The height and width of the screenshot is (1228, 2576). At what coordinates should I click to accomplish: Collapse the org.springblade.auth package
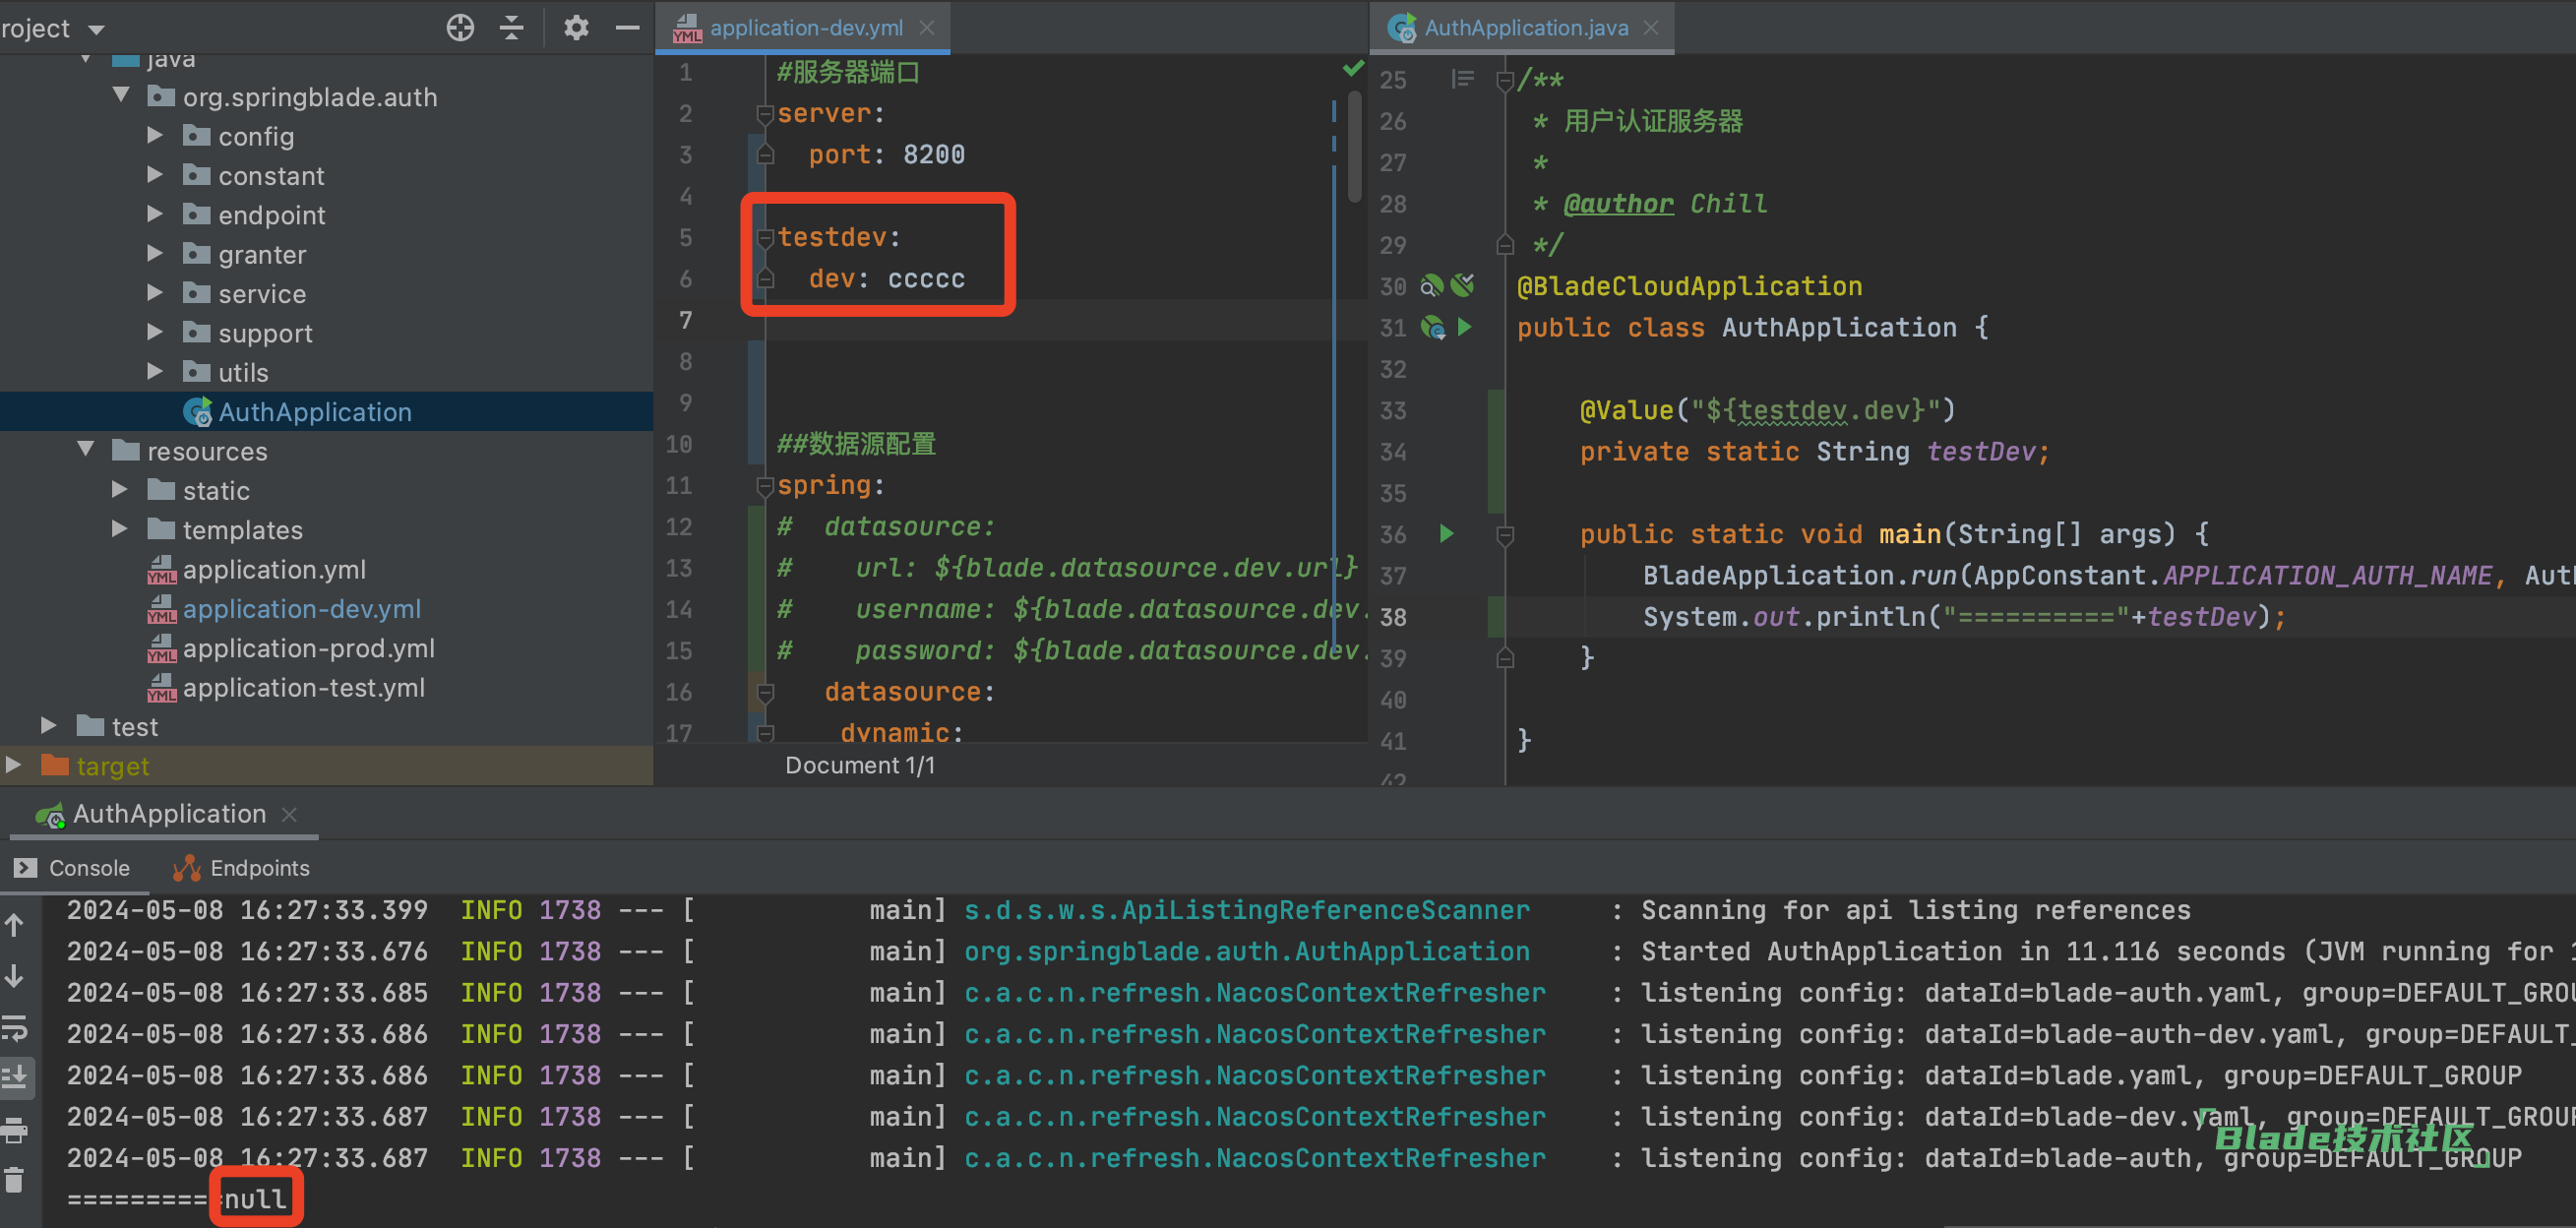[122, 95]
